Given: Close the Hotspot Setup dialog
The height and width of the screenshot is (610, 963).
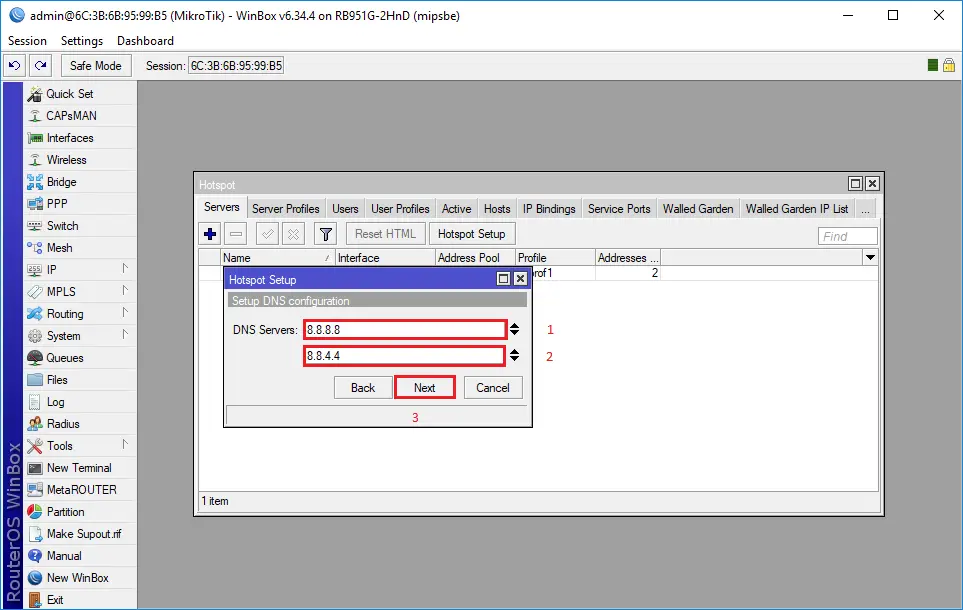Looking at the screenshot, I should [x=520, y=279].
